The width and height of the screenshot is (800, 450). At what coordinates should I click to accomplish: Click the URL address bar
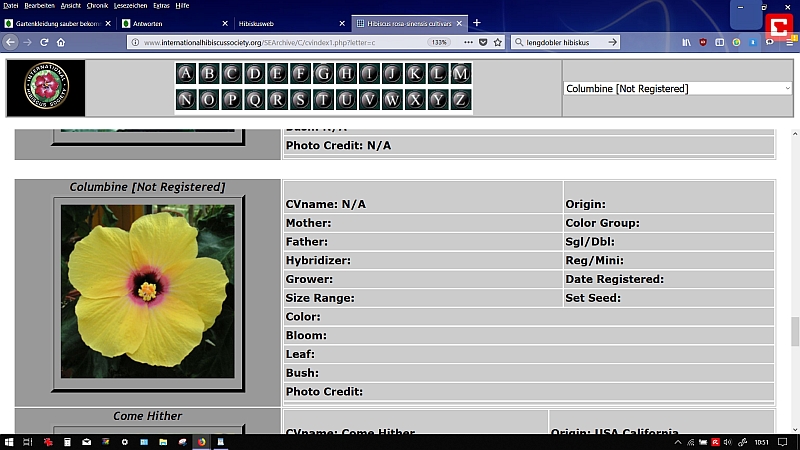pyautogui.click(x=280, y=42)
